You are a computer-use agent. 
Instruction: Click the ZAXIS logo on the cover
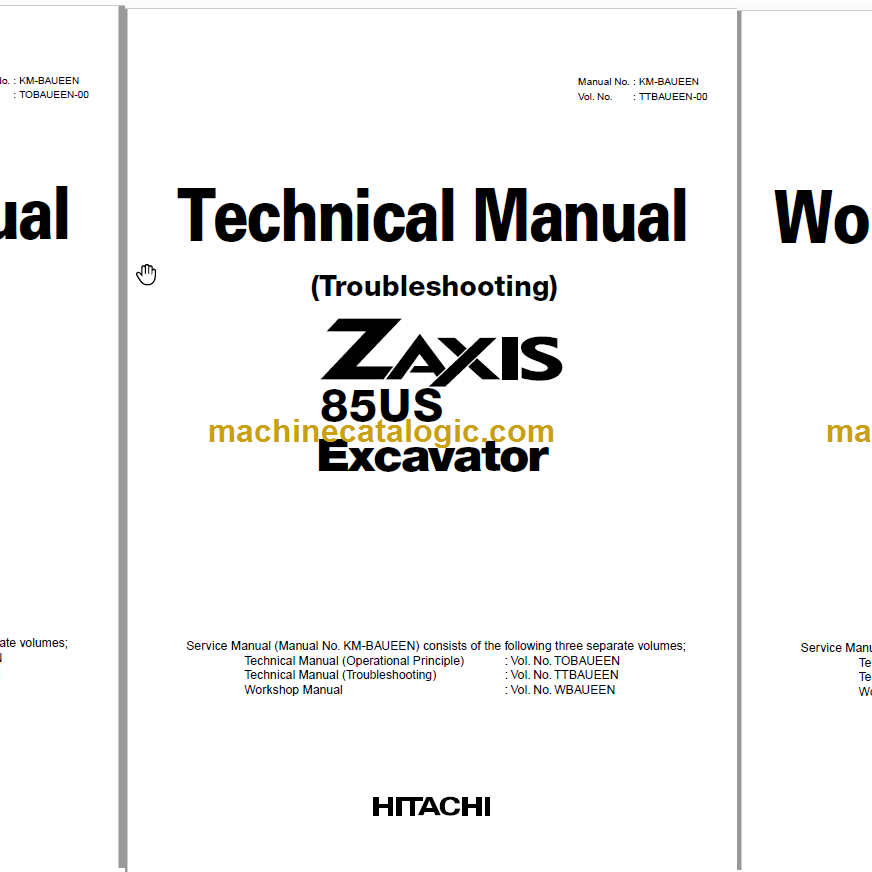[x=442, y=351]
